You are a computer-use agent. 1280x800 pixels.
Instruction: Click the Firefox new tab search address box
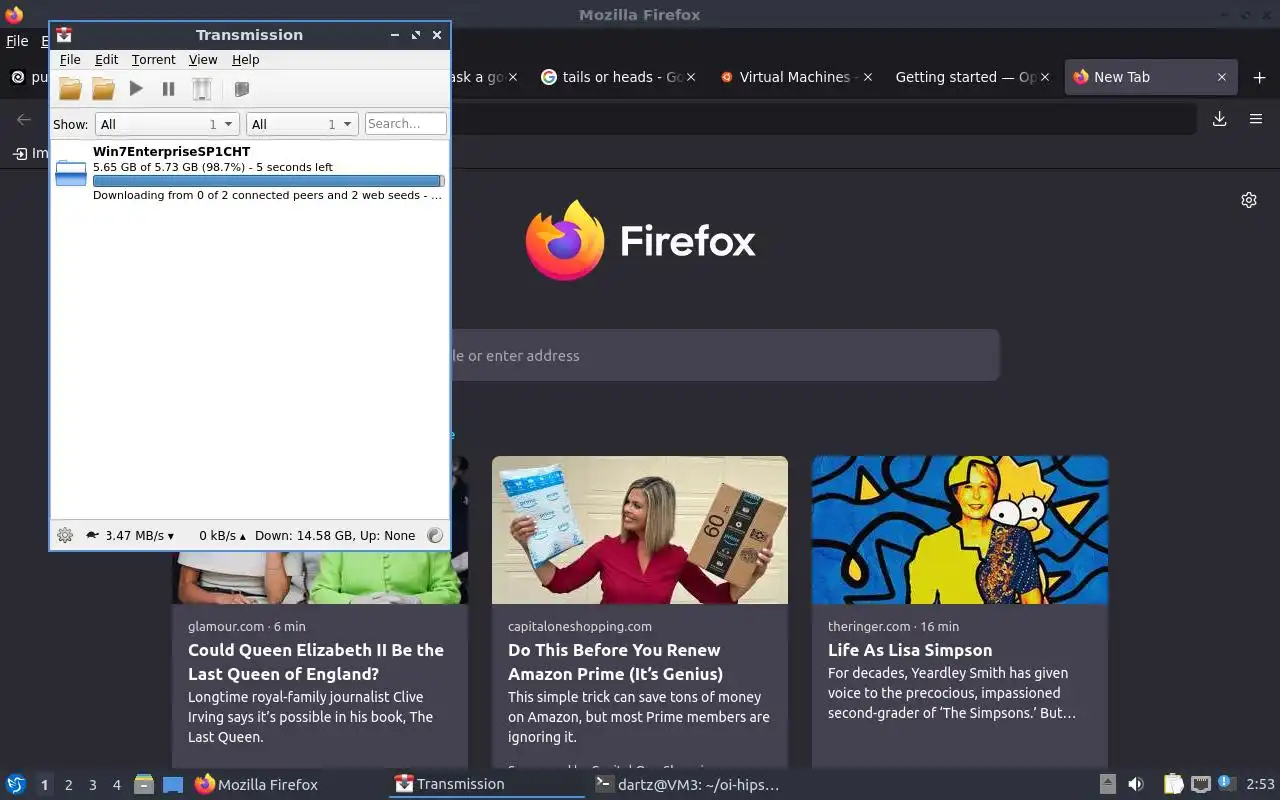[x=725, y=355]
